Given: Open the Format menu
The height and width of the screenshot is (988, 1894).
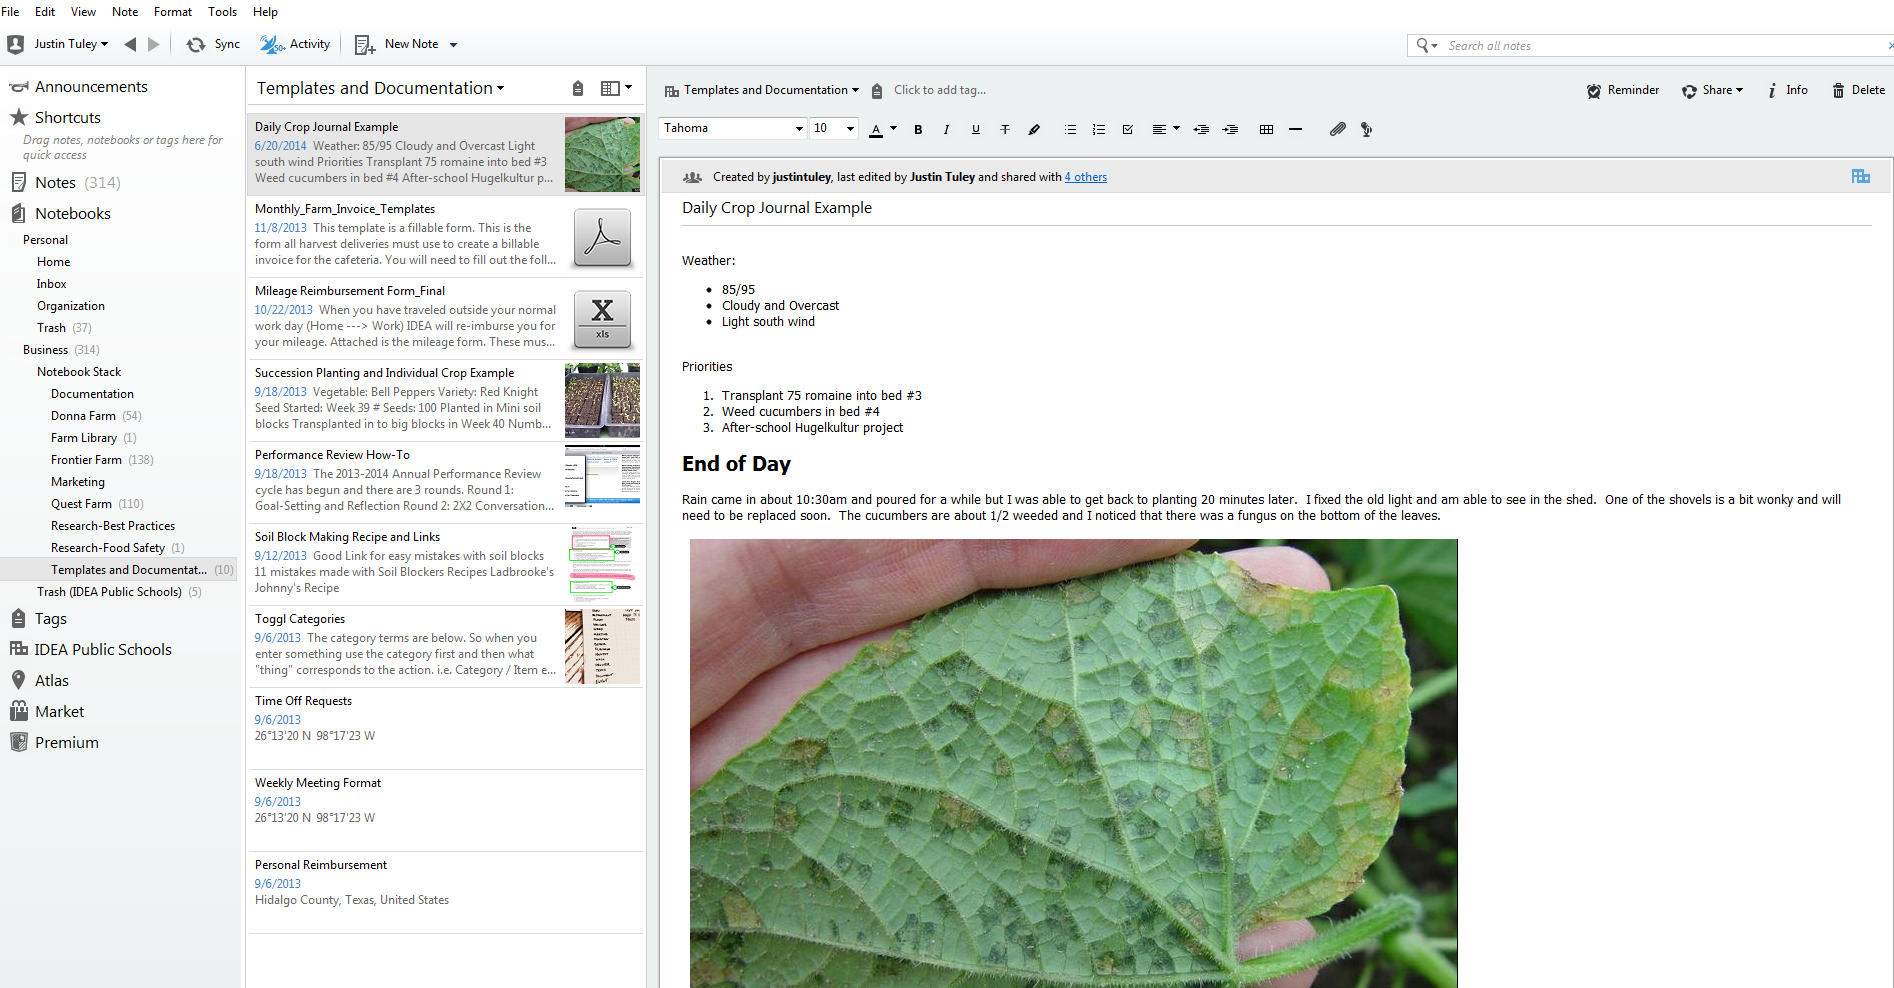Looking at the screenshot, I should click(173, 12).
